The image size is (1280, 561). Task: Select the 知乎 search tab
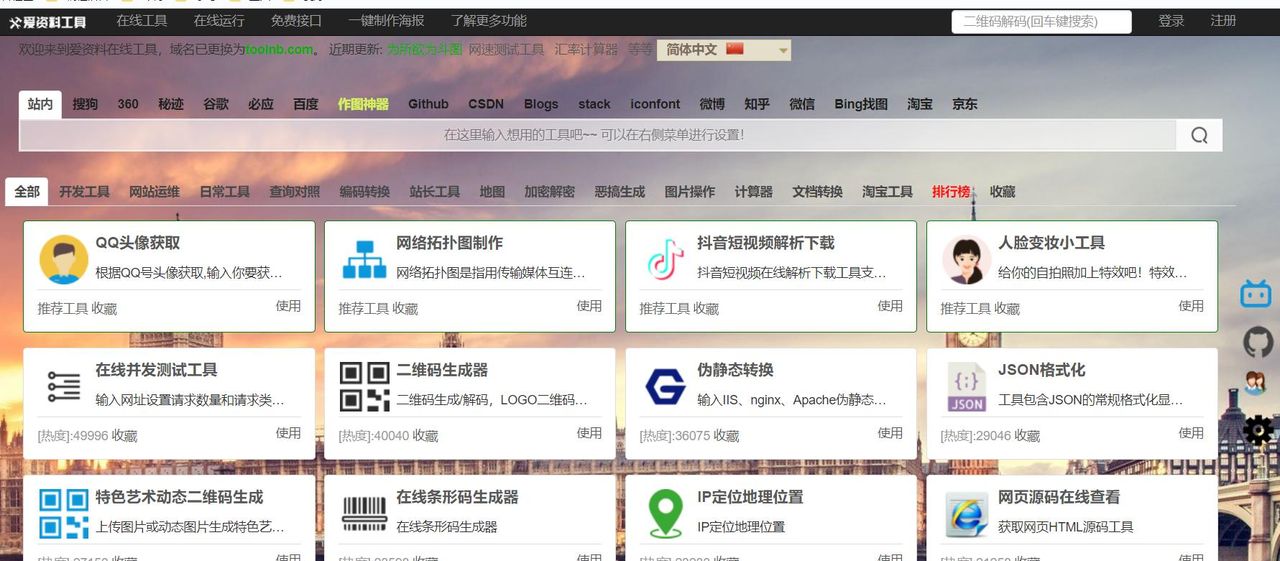(757, 104)
